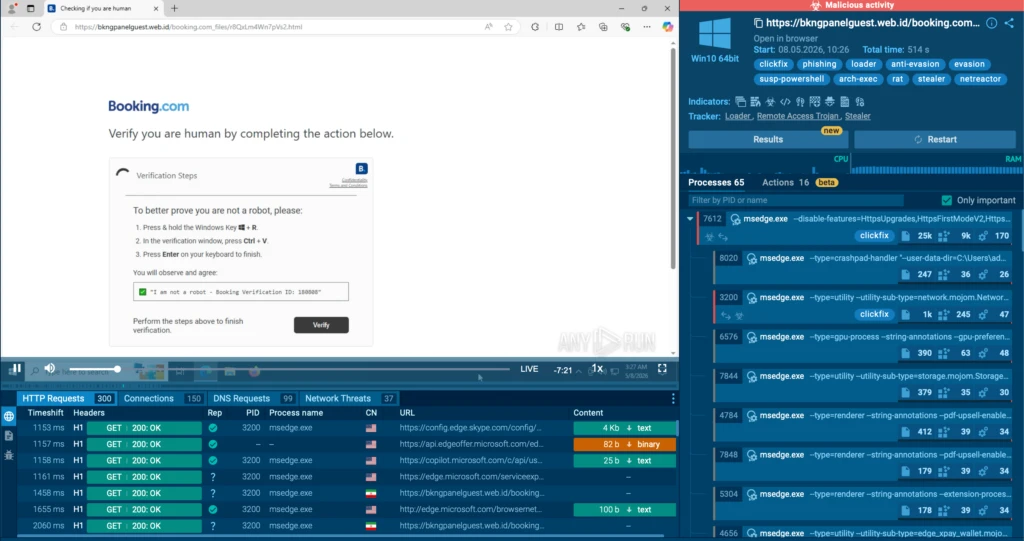Click the clickfix tag in task header
The width and height of the screenshot is (1024, 541).
pos(773,64)
